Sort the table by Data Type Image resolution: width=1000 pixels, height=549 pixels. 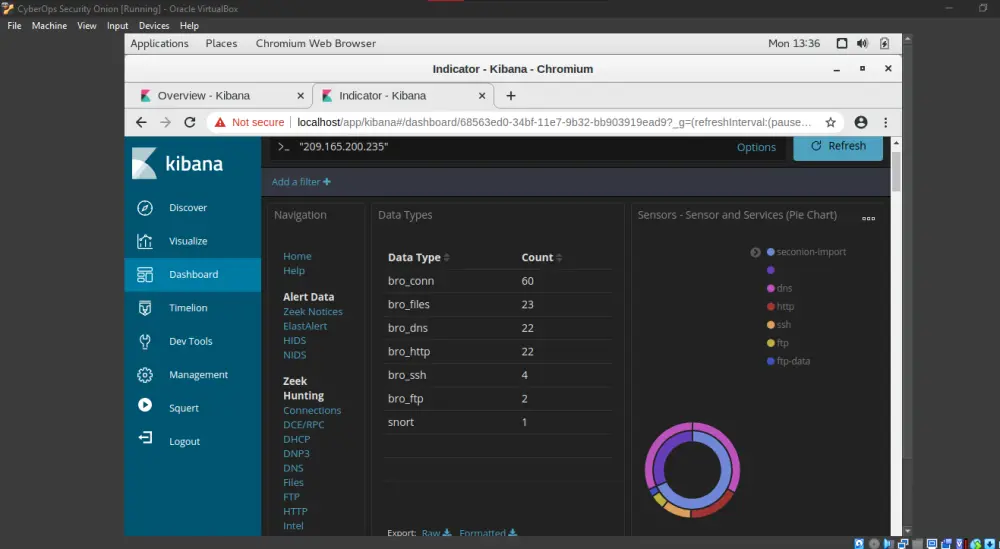tap(419, 258)
